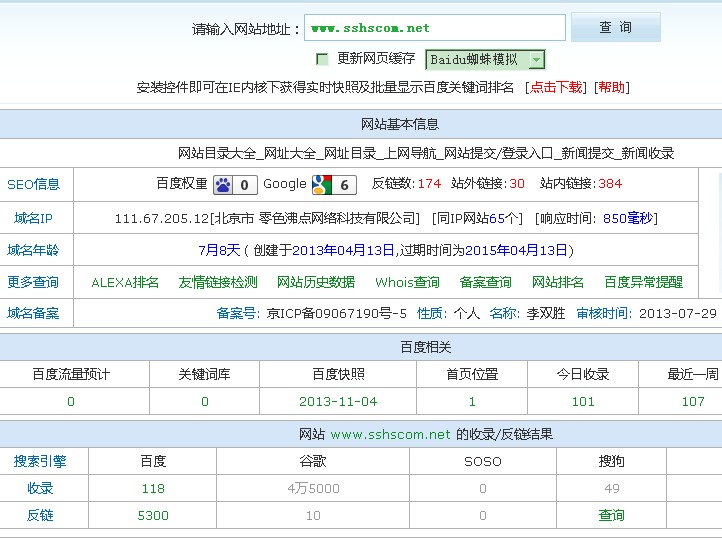
Task: Click the Google PageRank icon
Action: tap(334, 185)
